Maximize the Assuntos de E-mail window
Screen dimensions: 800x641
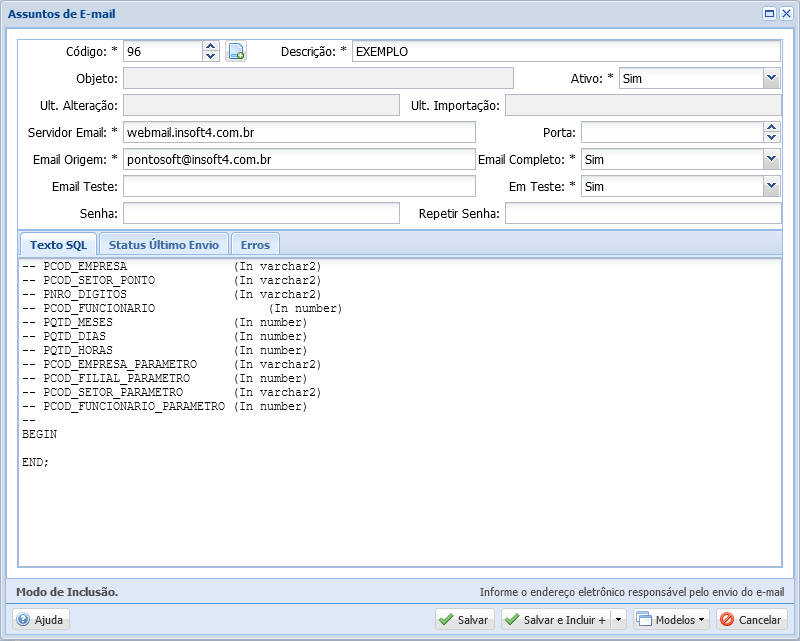tap(769, 14)
